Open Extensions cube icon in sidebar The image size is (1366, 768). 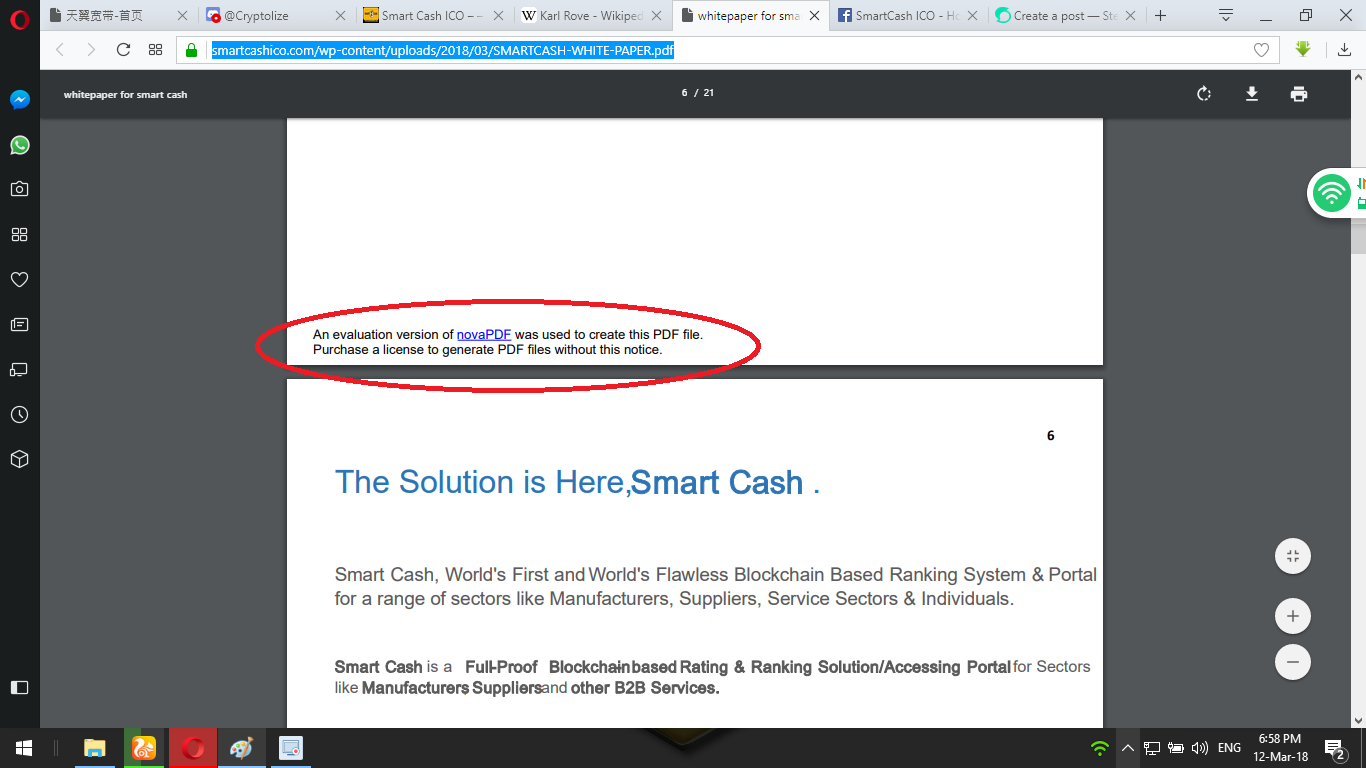[x=20, y=459]
